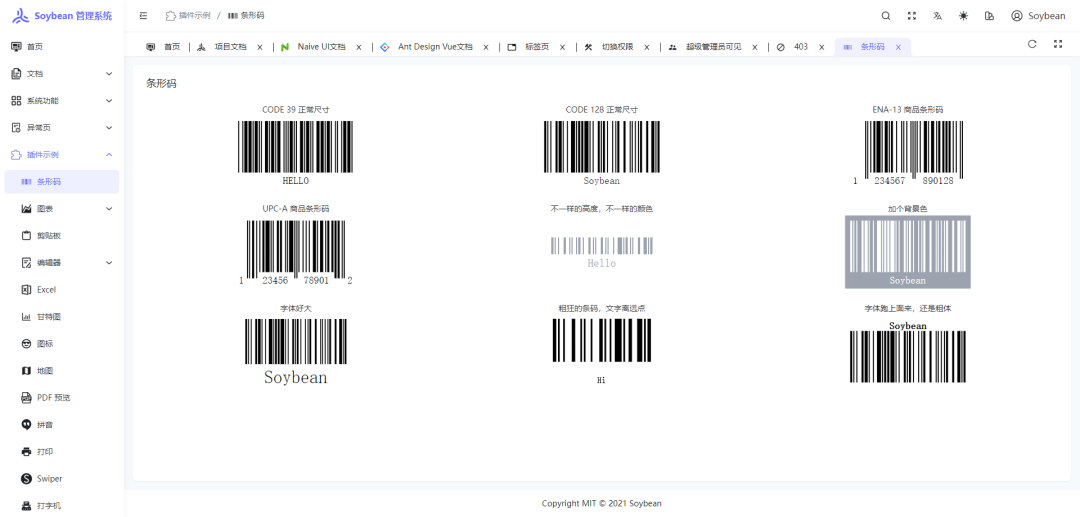The image size is (1080, 517).
Task: Click the 不一样的高度,不一样的颜色 label
Action: pyautogui.click(x=601, y=209)
